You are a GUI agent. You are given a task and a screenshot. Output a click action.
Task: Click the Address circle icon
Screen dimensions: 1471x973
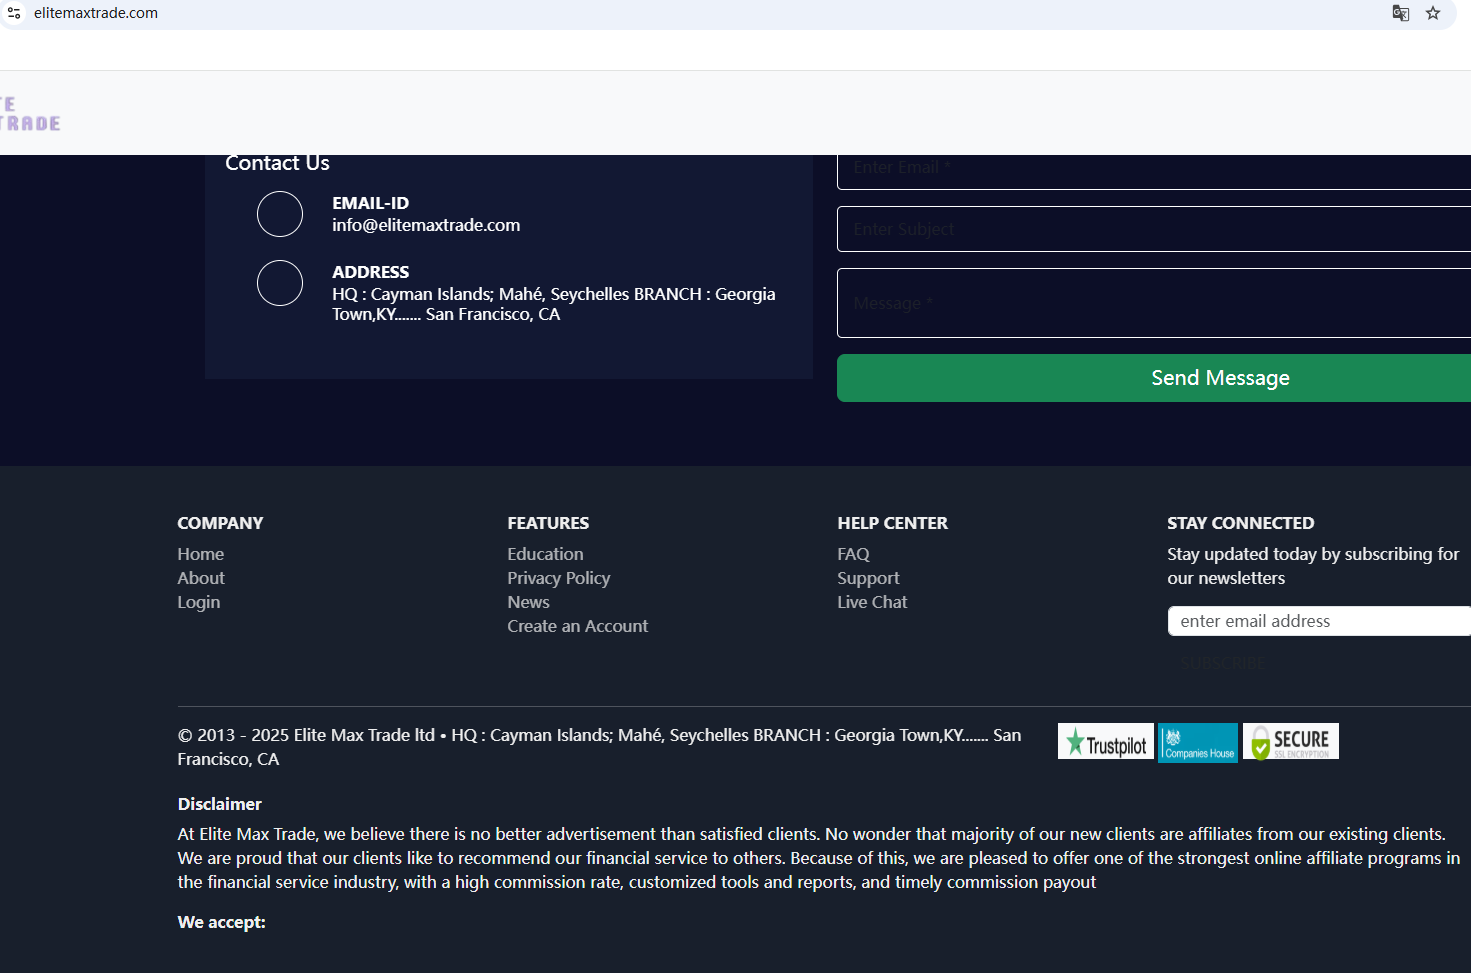280,283
